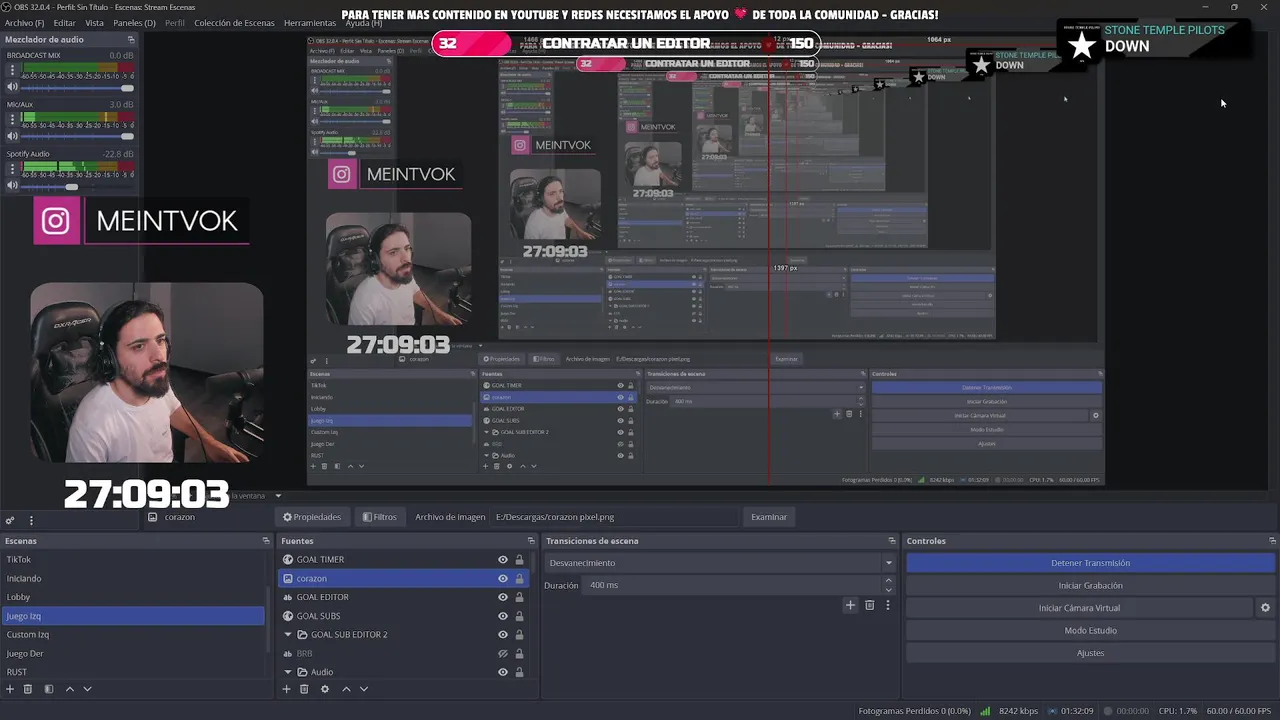This screenshot has height=720, width=1280.
Task: Hide the corazon source
Action: (503, 578)
